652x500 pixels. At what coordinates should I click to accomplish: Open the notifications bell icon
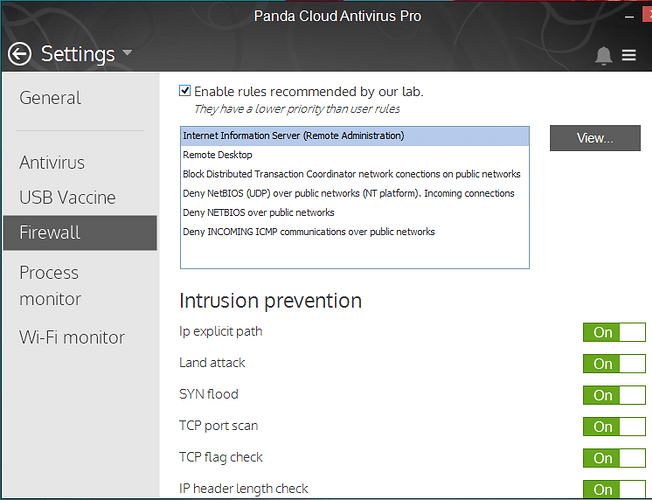point(603,56)
